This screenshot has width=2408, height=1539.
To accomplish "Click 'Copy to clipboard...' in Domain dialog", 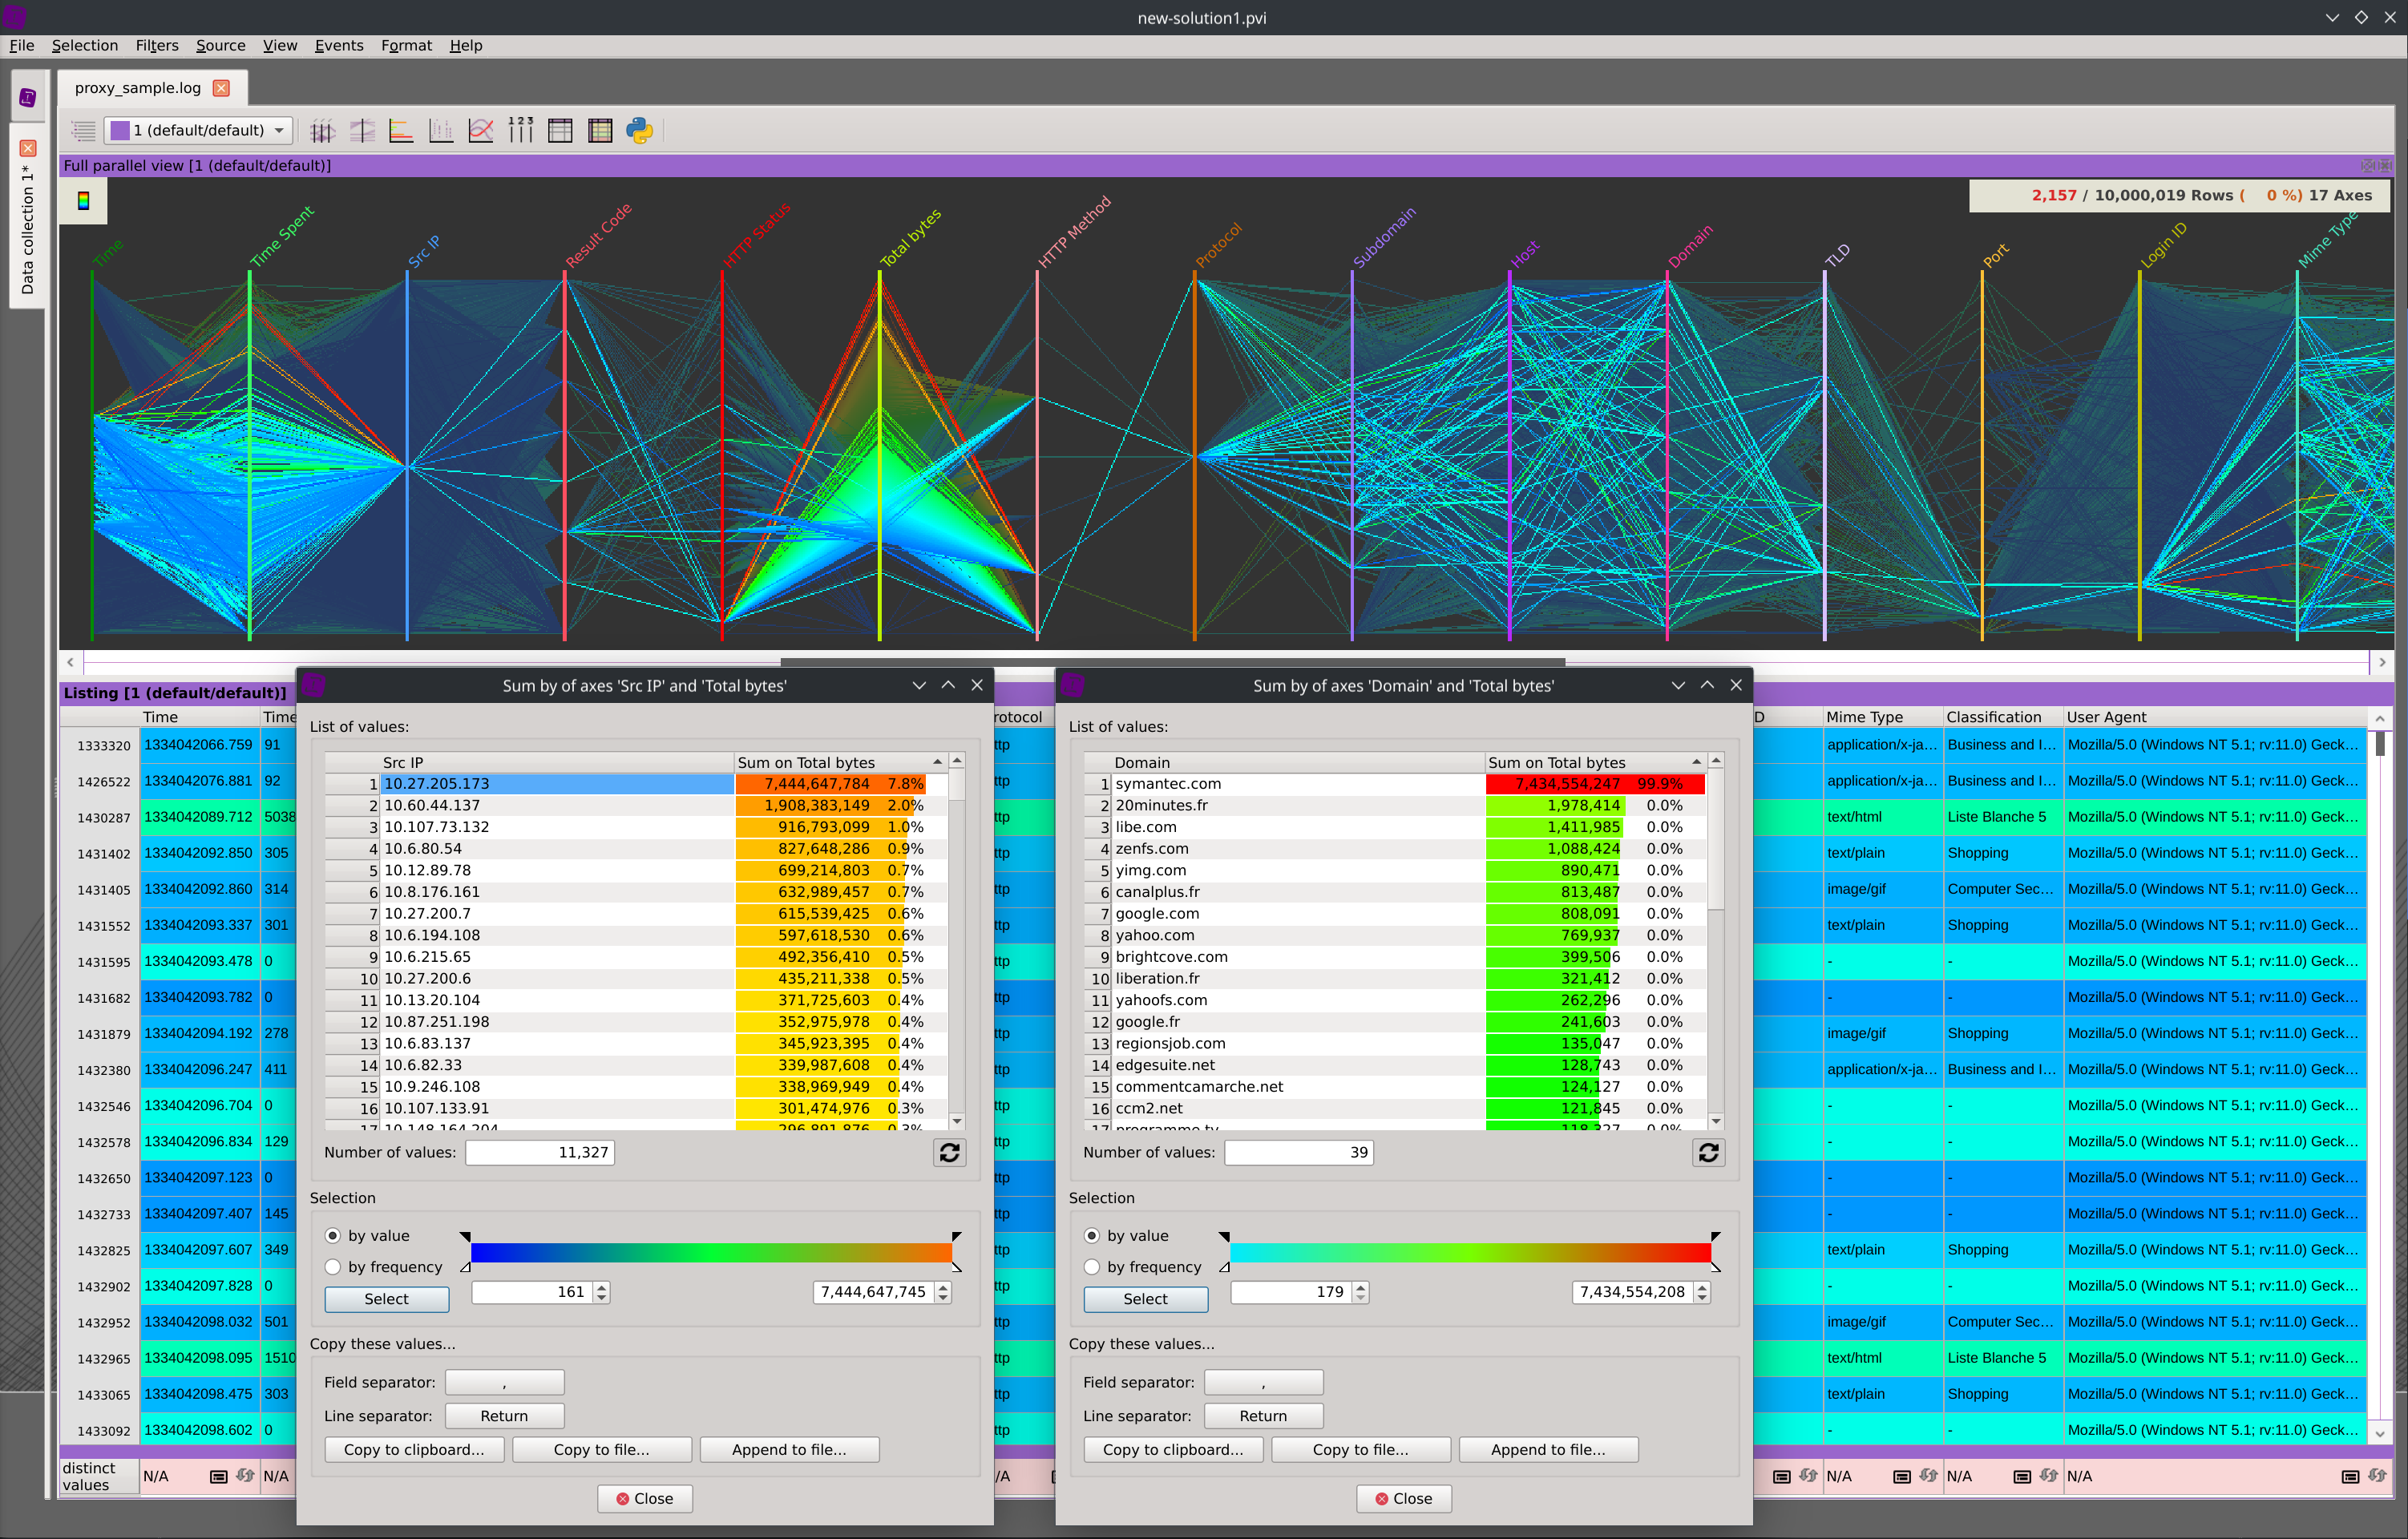I will pyautogui.click(x=1173, y=1450).
